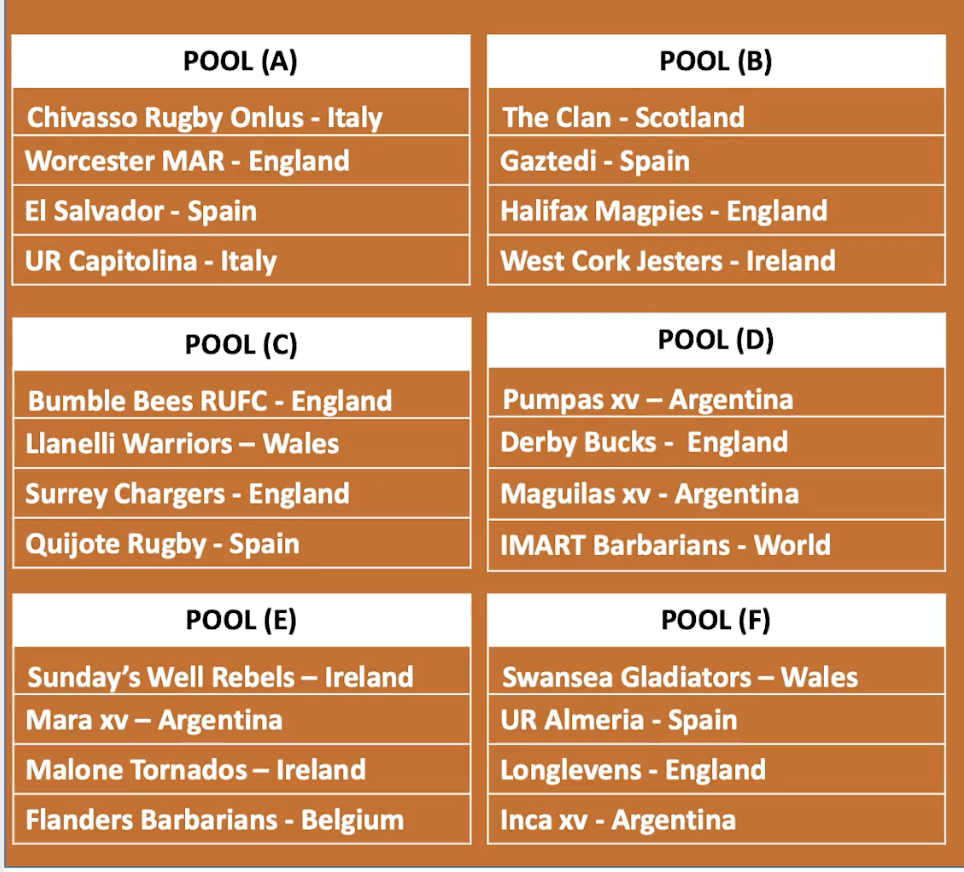Click Llanelli Warriors – Wales entry
Image resolution: width=964 pixels, height=872 pixels.
point(241,443)
